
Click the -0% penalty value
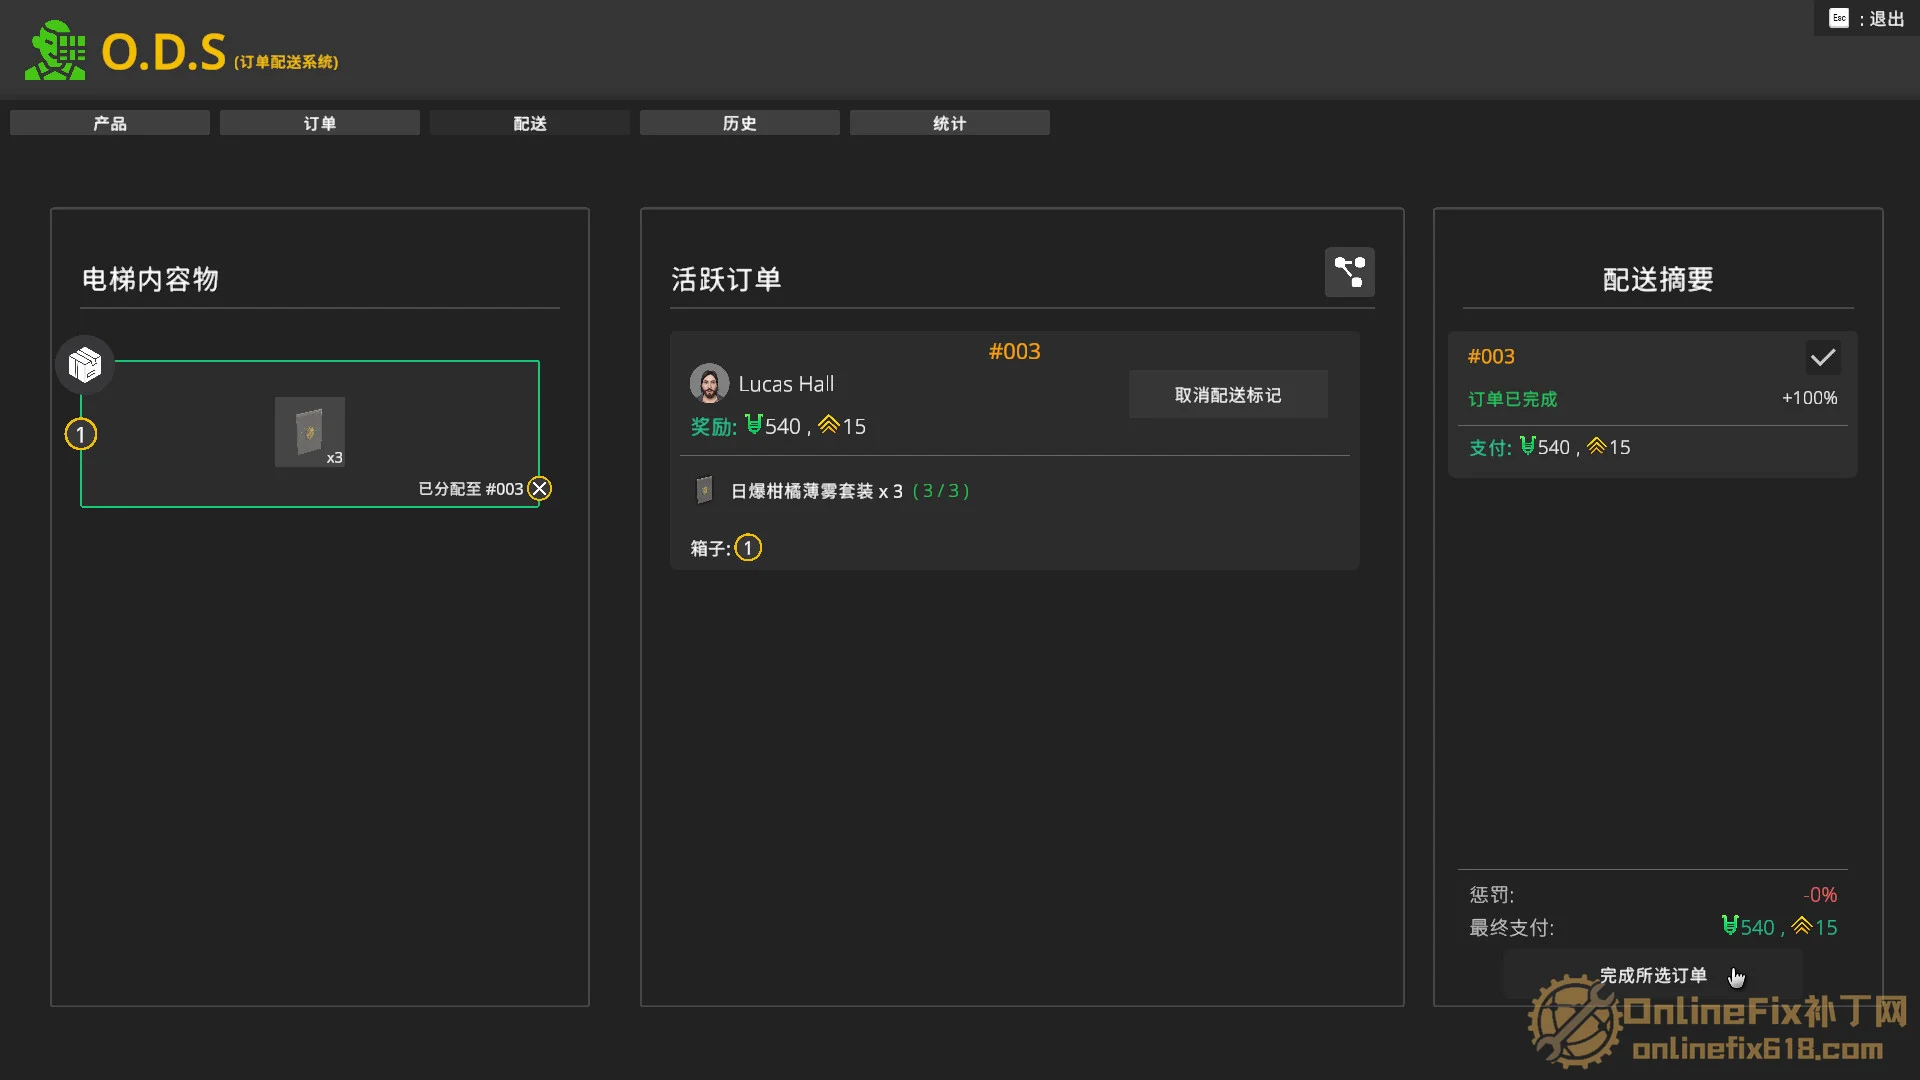point(1820,895)
